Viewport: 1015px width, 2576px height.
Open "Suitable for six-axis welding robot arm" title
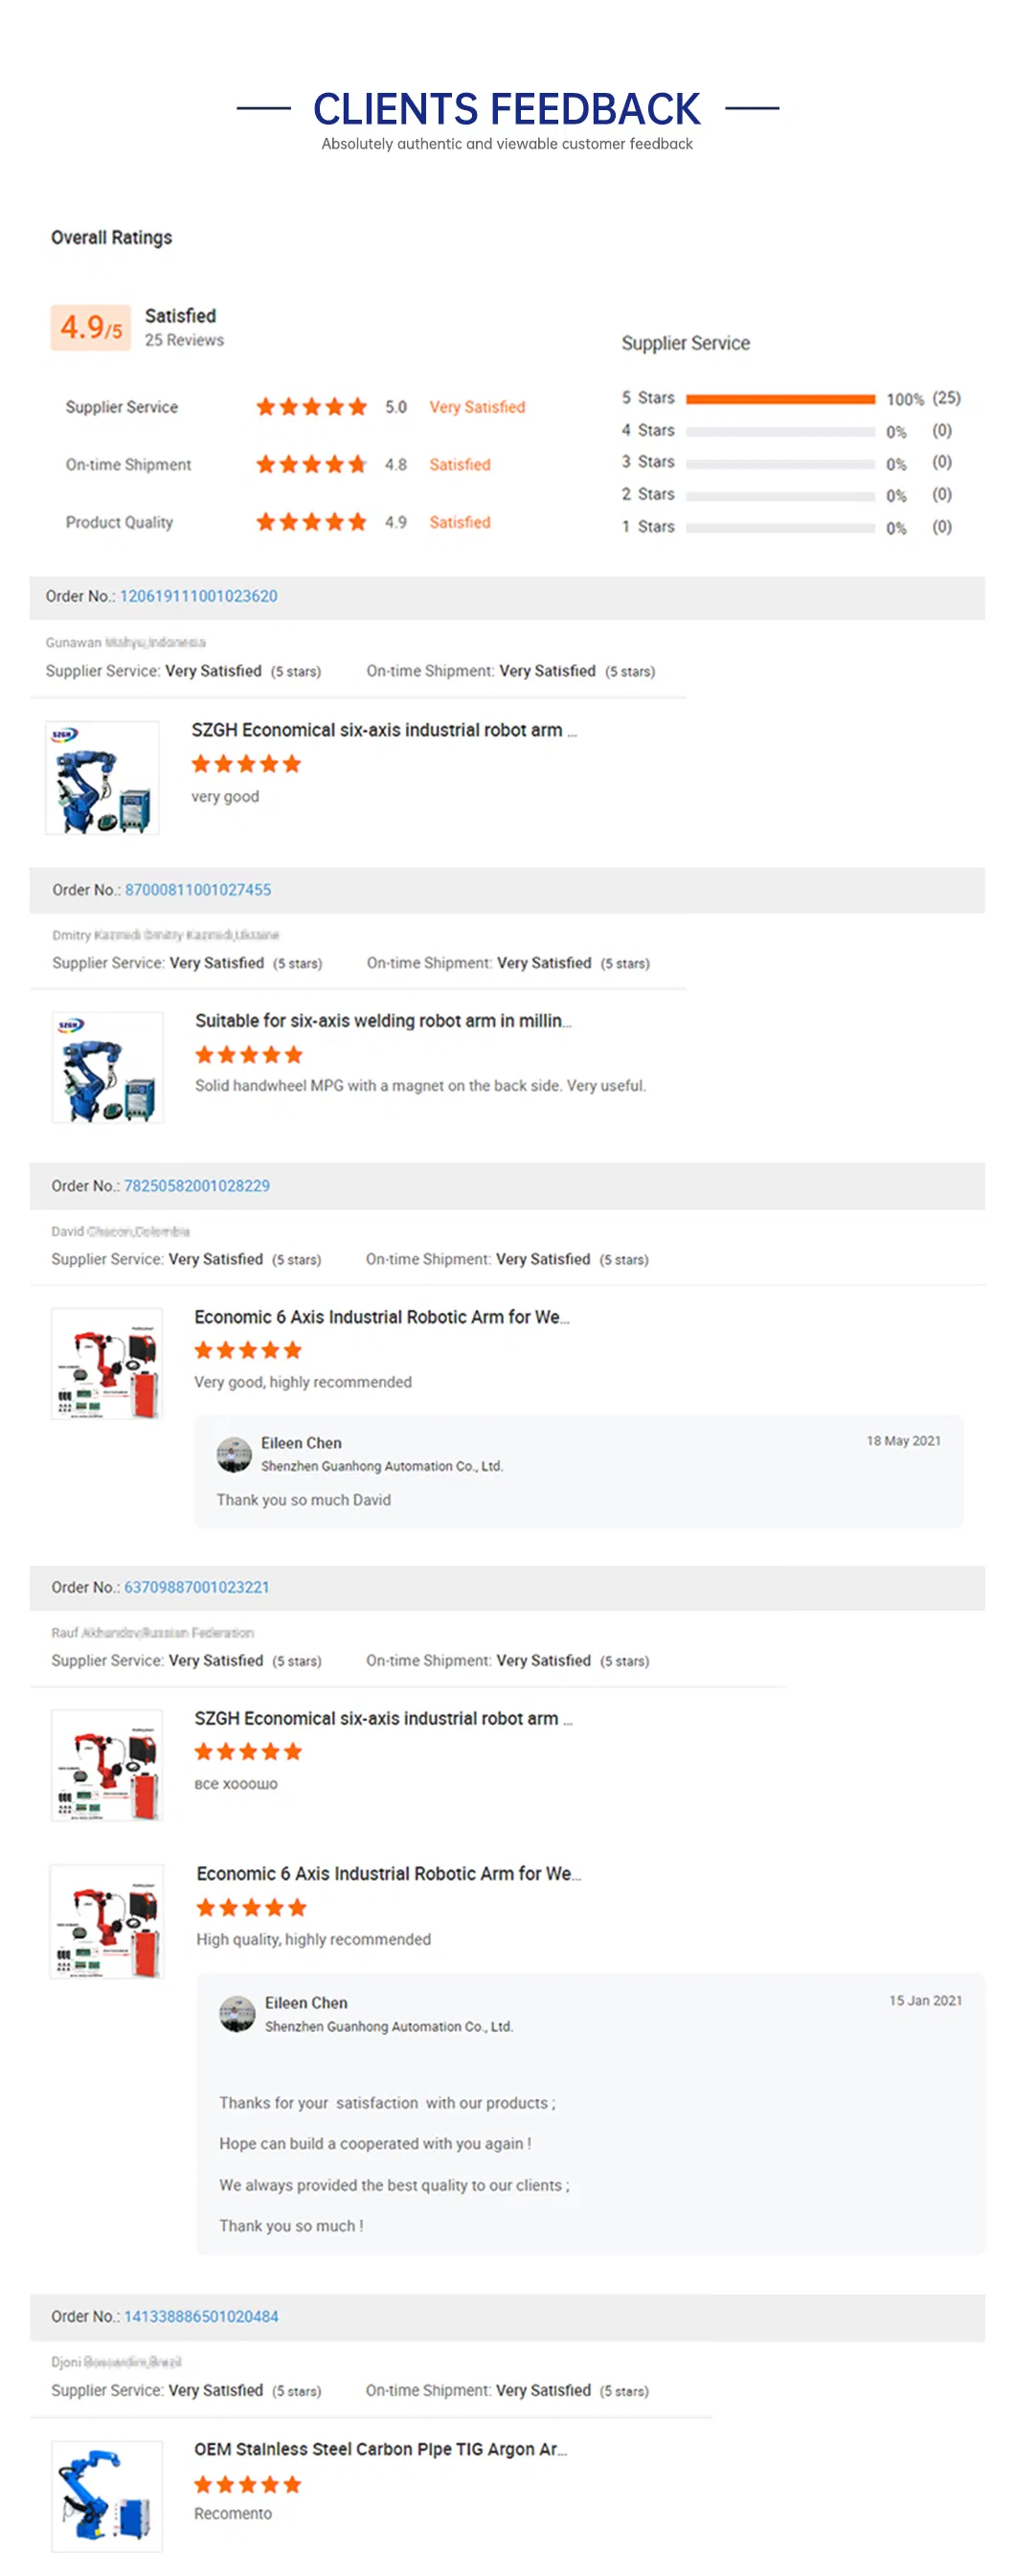(383, 1021)
